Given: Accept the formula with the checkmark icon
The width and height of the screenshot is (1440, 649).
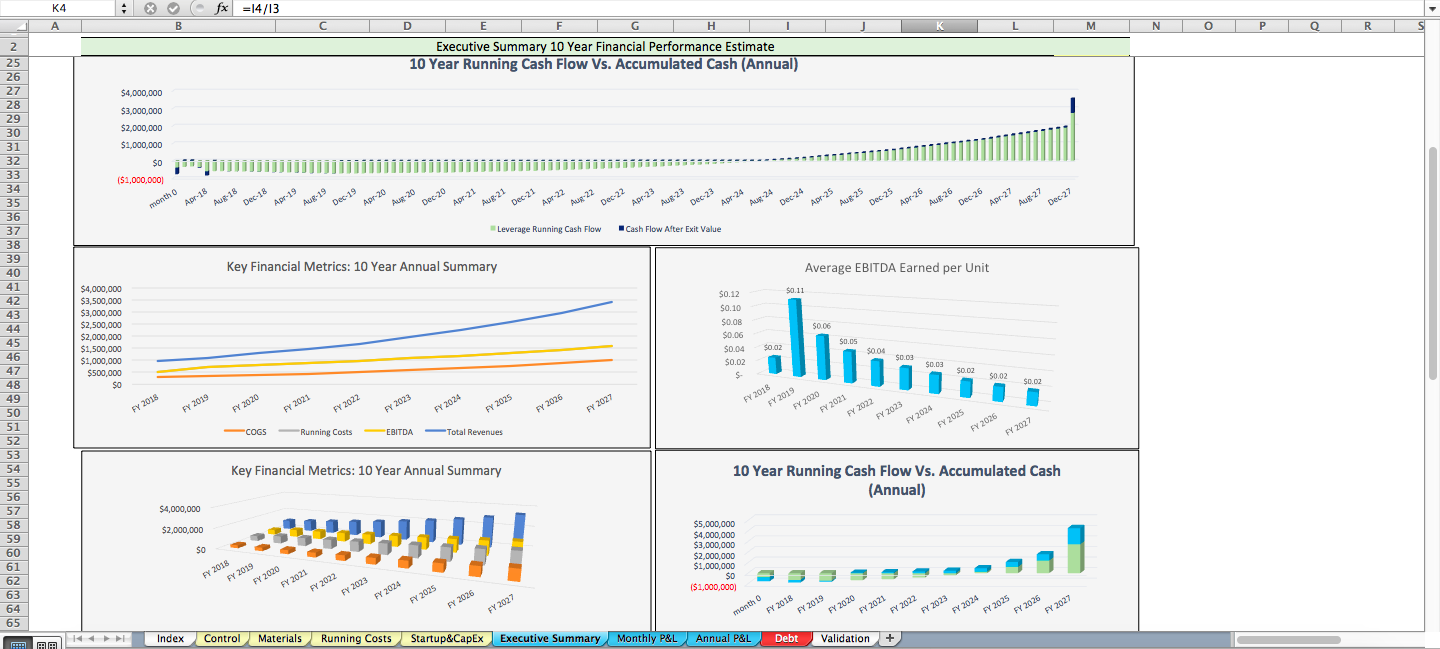Looking at the screenshot, I should coord(171,9).
